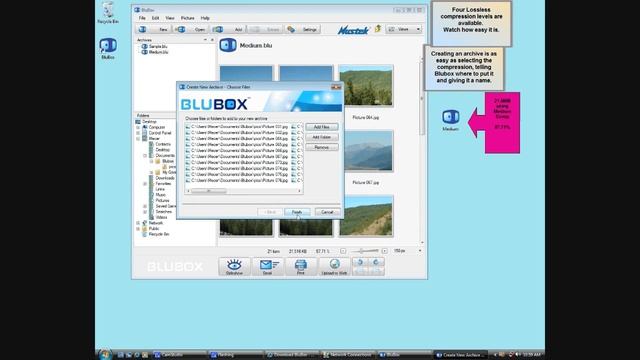This screenshot has width=640, height=360.
Task: Open the Recycle Bin desktop icon
Action: coord(108,13)
